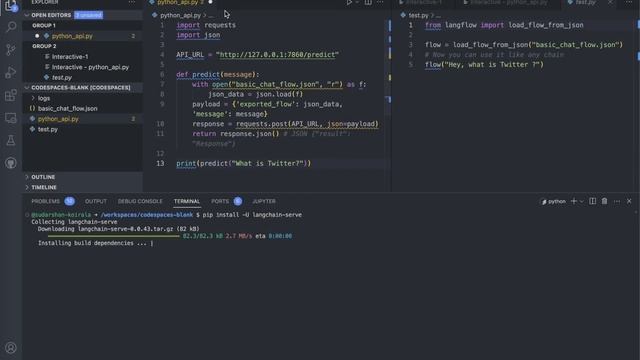Close the bottom panel

(629, 201)
